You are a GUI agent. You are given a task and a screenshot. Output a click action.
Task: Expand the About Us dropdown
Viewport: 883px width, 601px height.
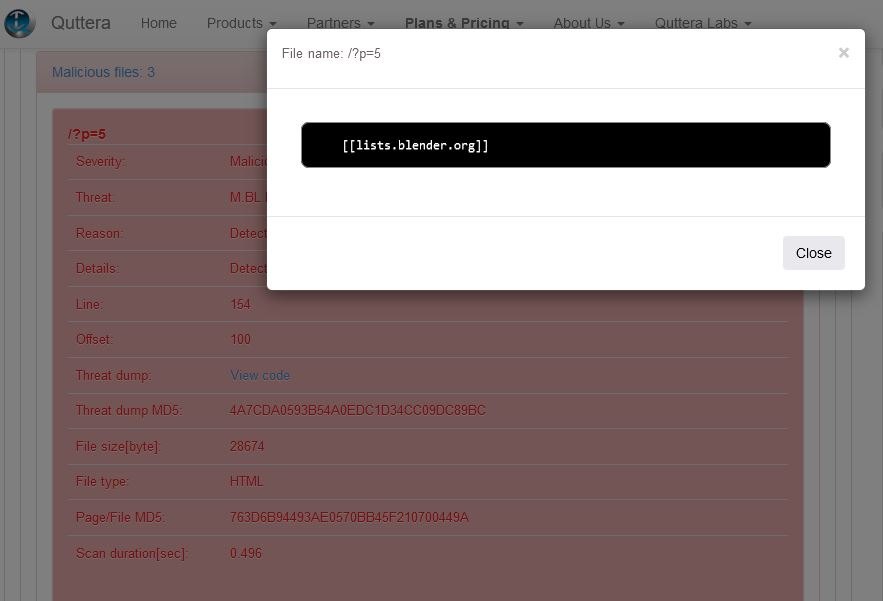coord(588,23)
